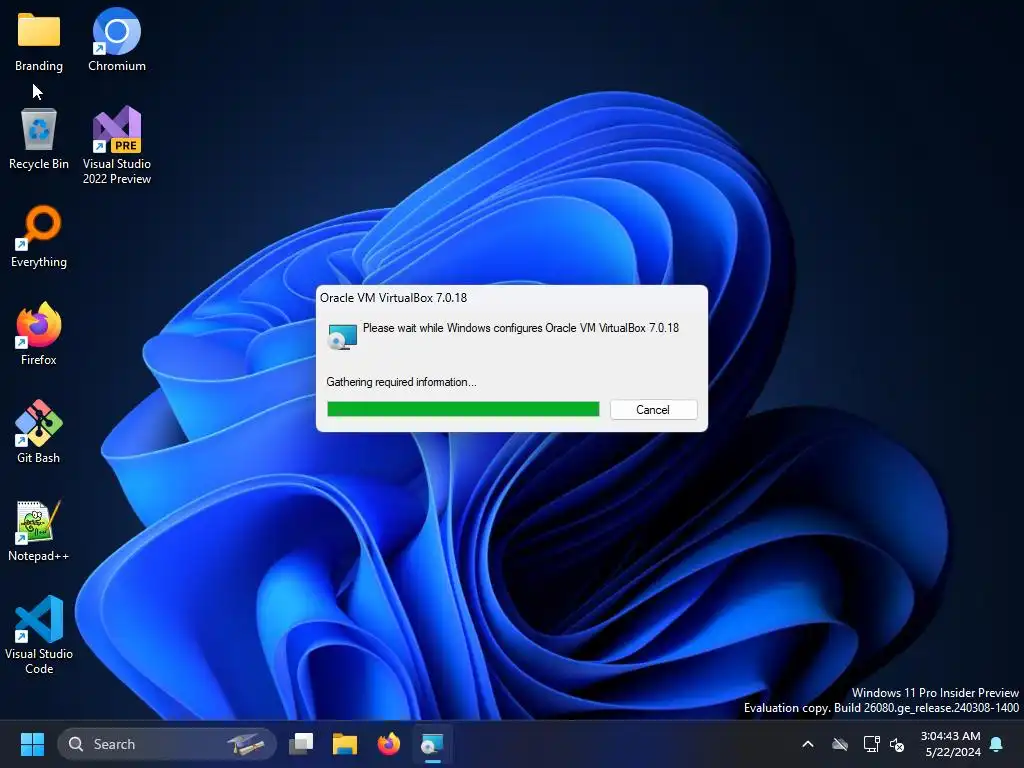1024x768 pixels.
Task: Click the graduation cap search highlight icon
Action: [x=246, y=744]
